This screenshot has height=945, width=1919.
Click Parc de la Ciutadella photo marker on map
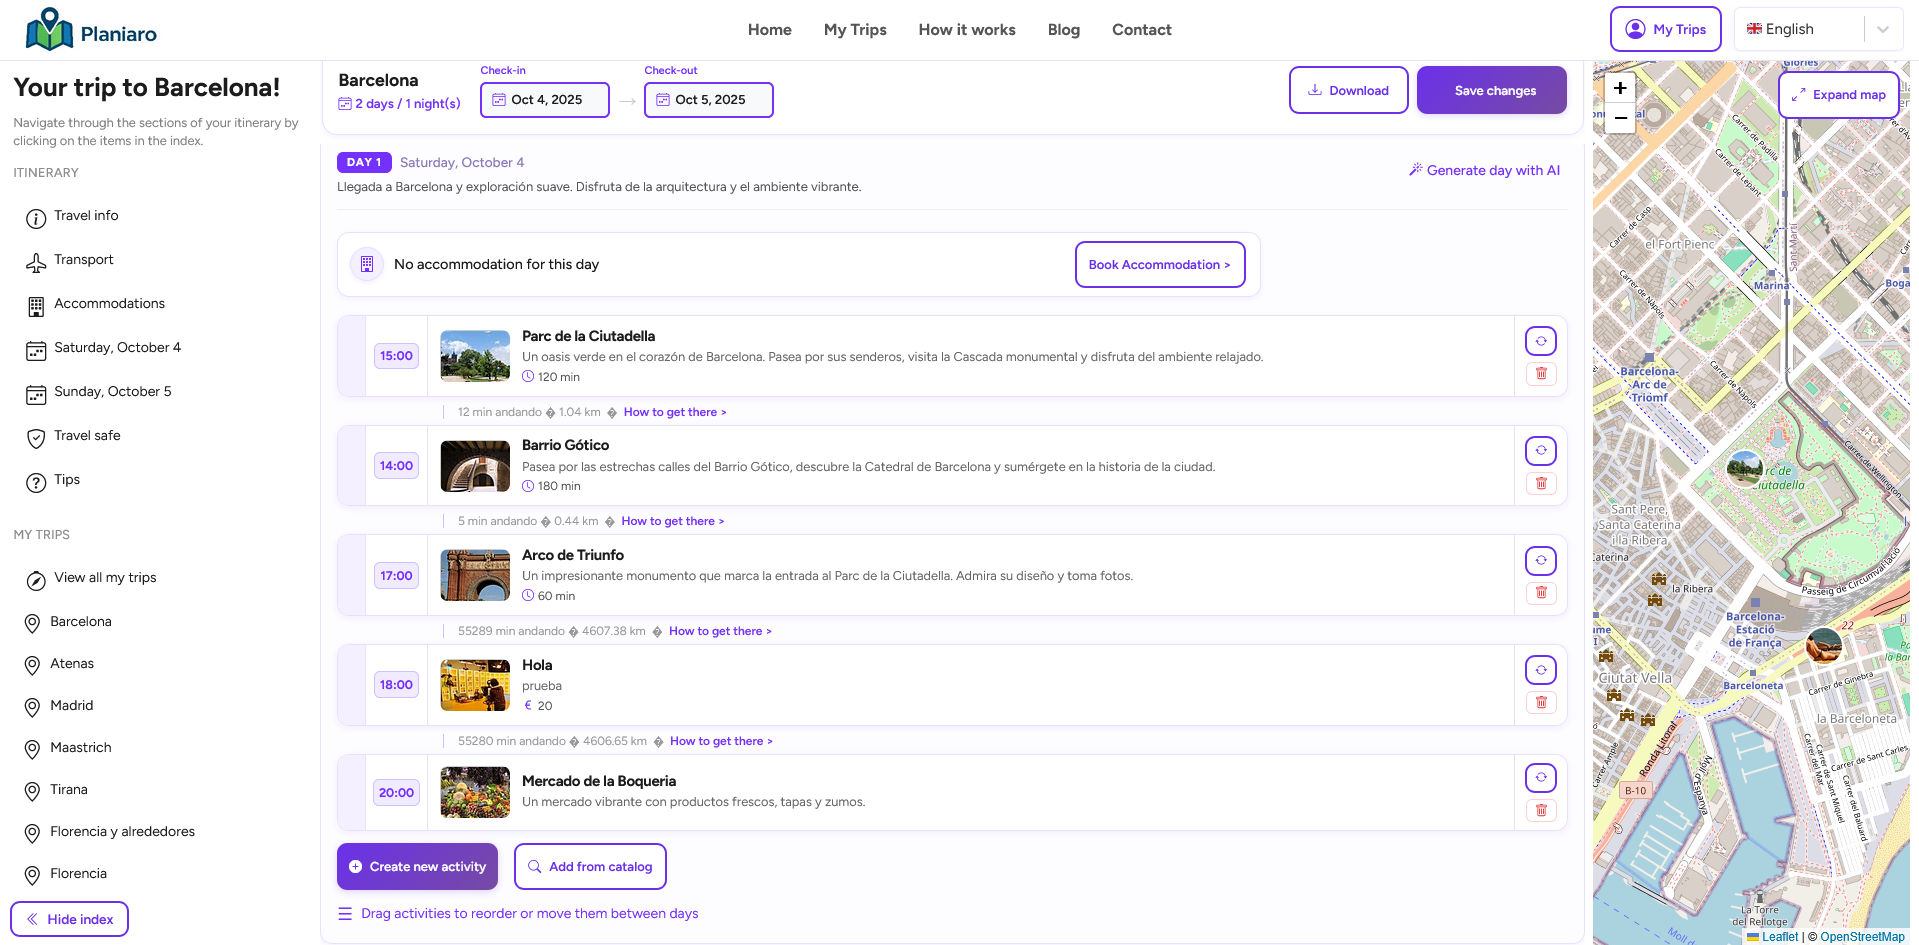[x=1745, y=468]
